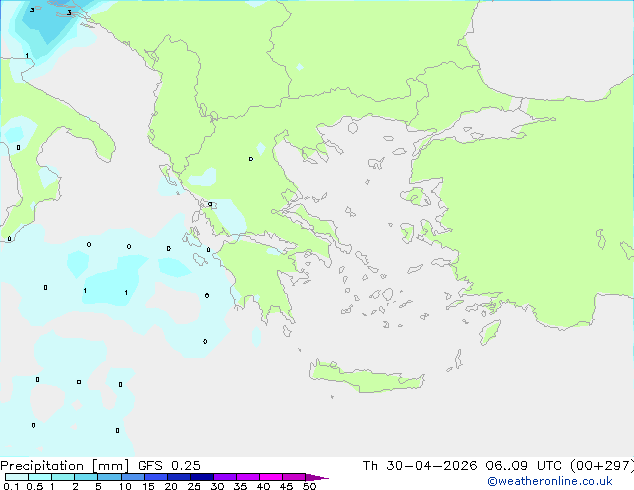Click the 'Precipitation [mm]' title text
This screenshot has width=634, height=490.
(x=65, y=466)
